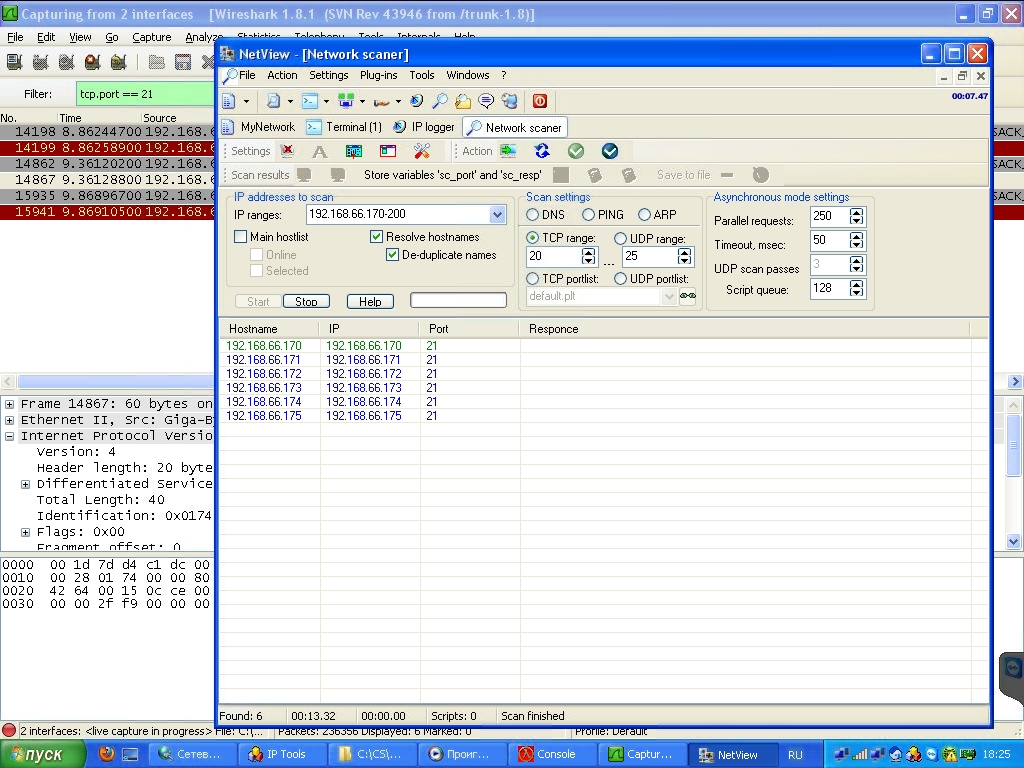1024x768 pixels.
Task: Open the wrench and screwdriver tools icon
Action: 422,152
